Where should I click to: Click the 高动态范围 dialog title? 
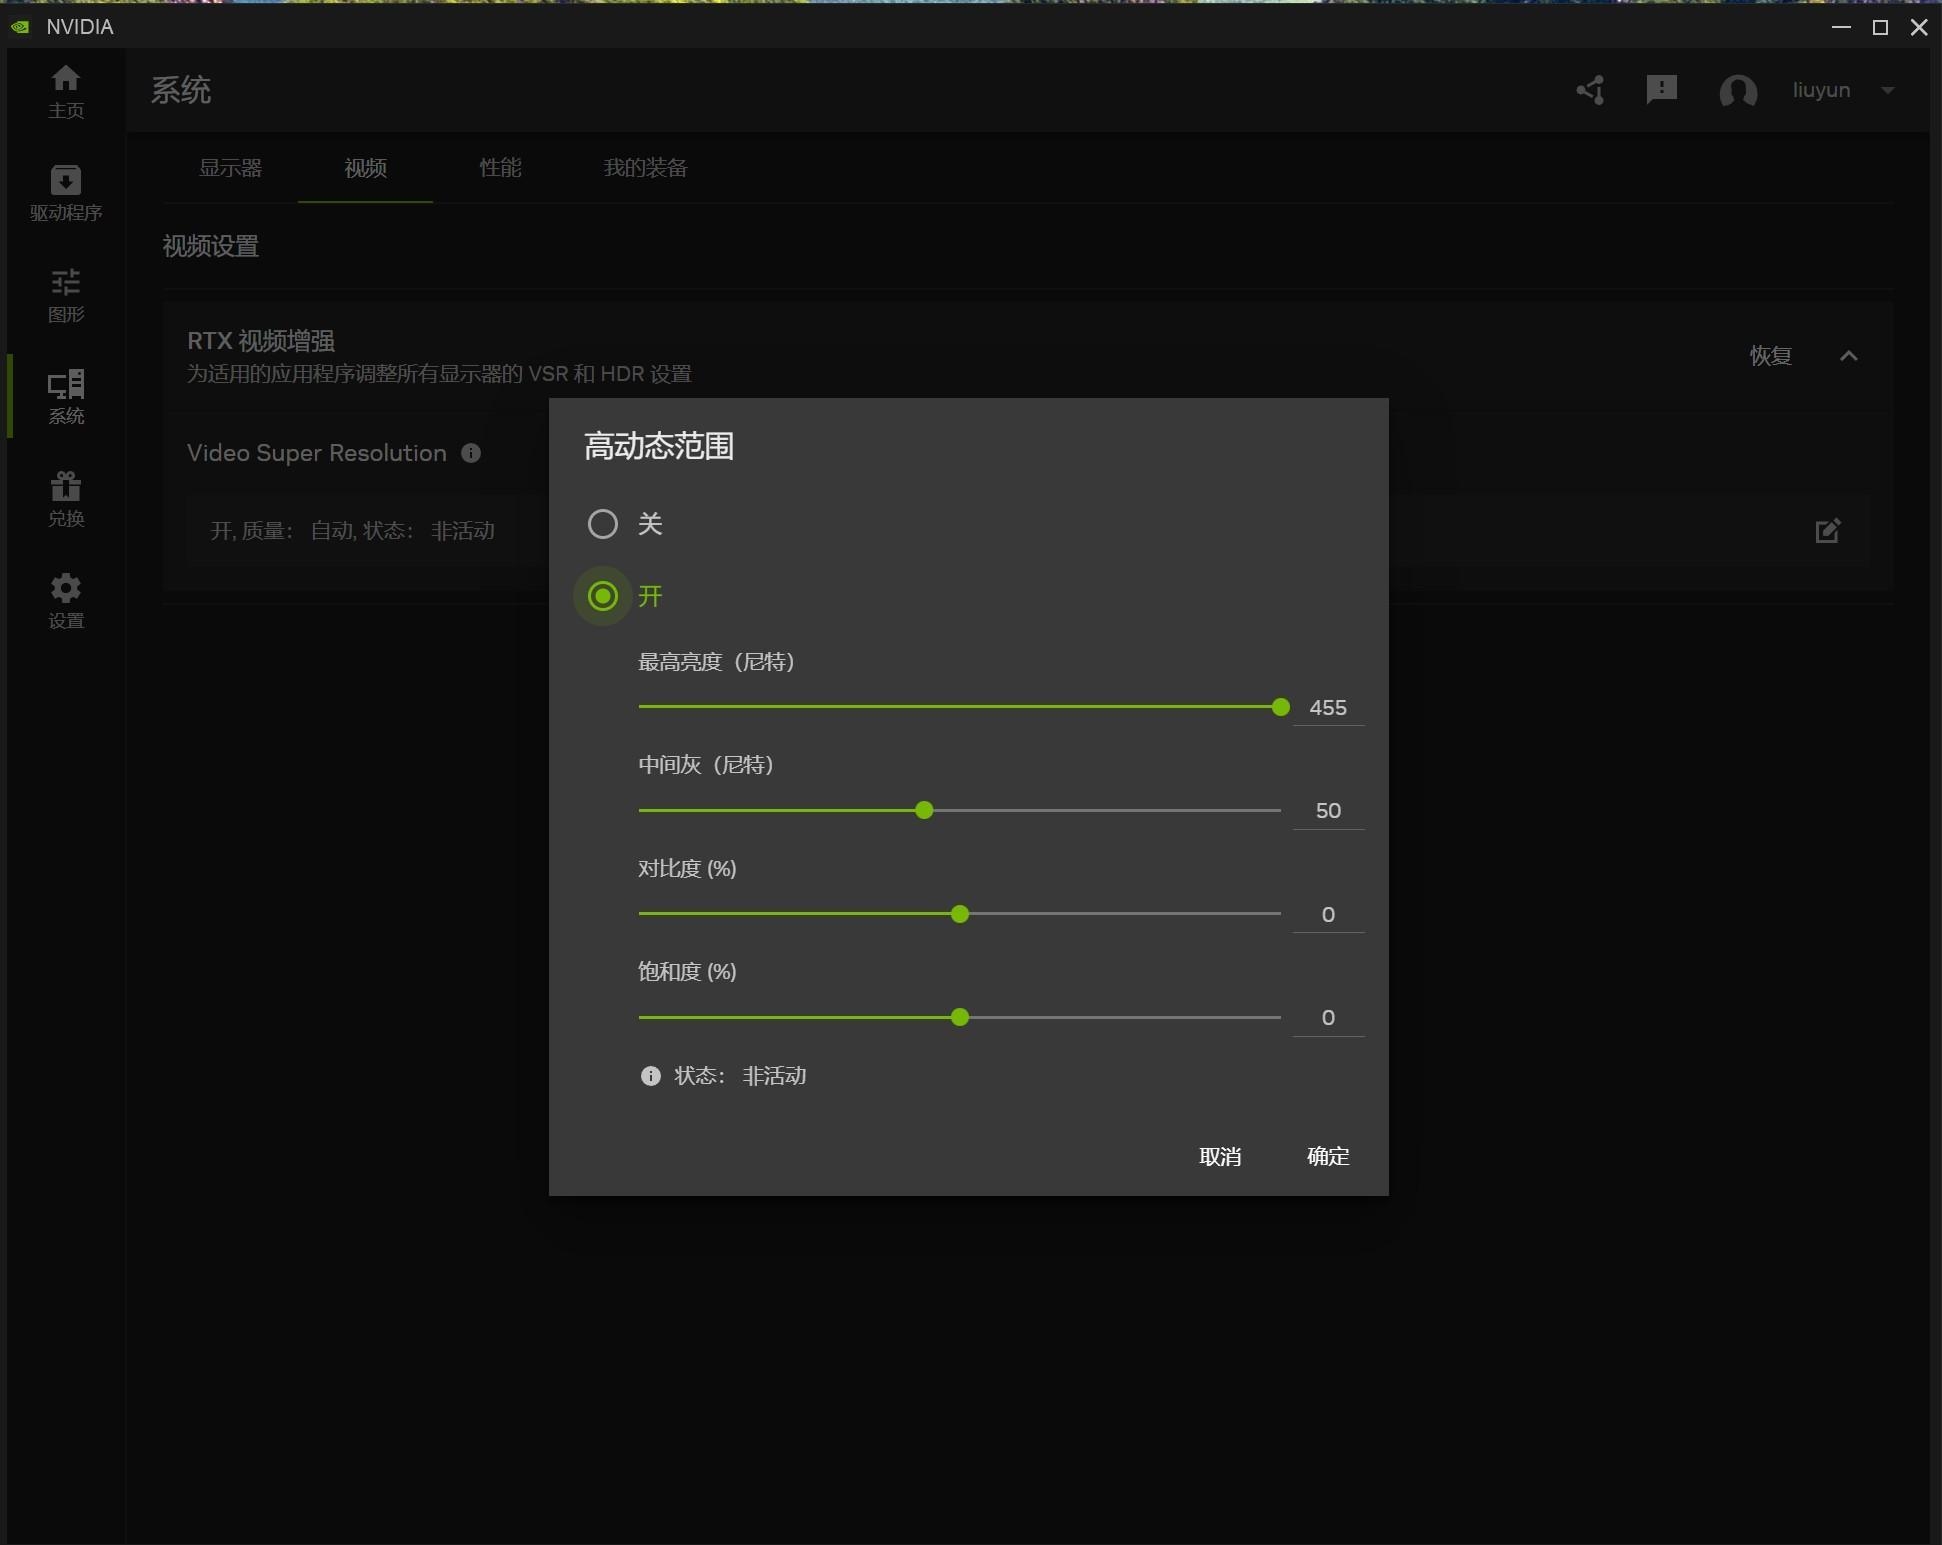[x=659, y=446]
